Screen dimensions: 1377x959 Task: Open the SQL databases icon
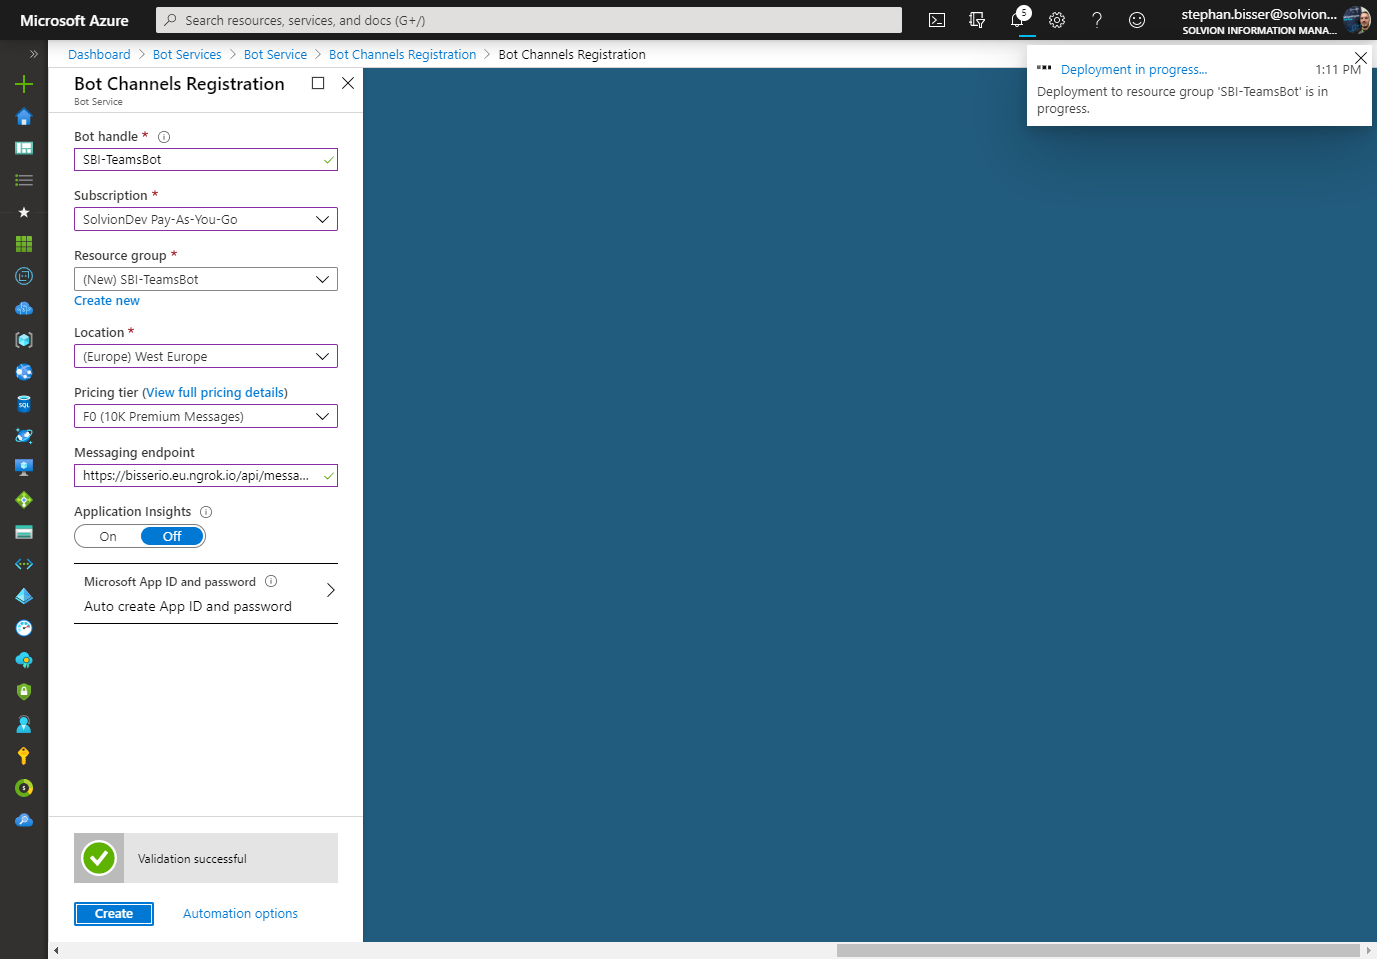[24, 404]
